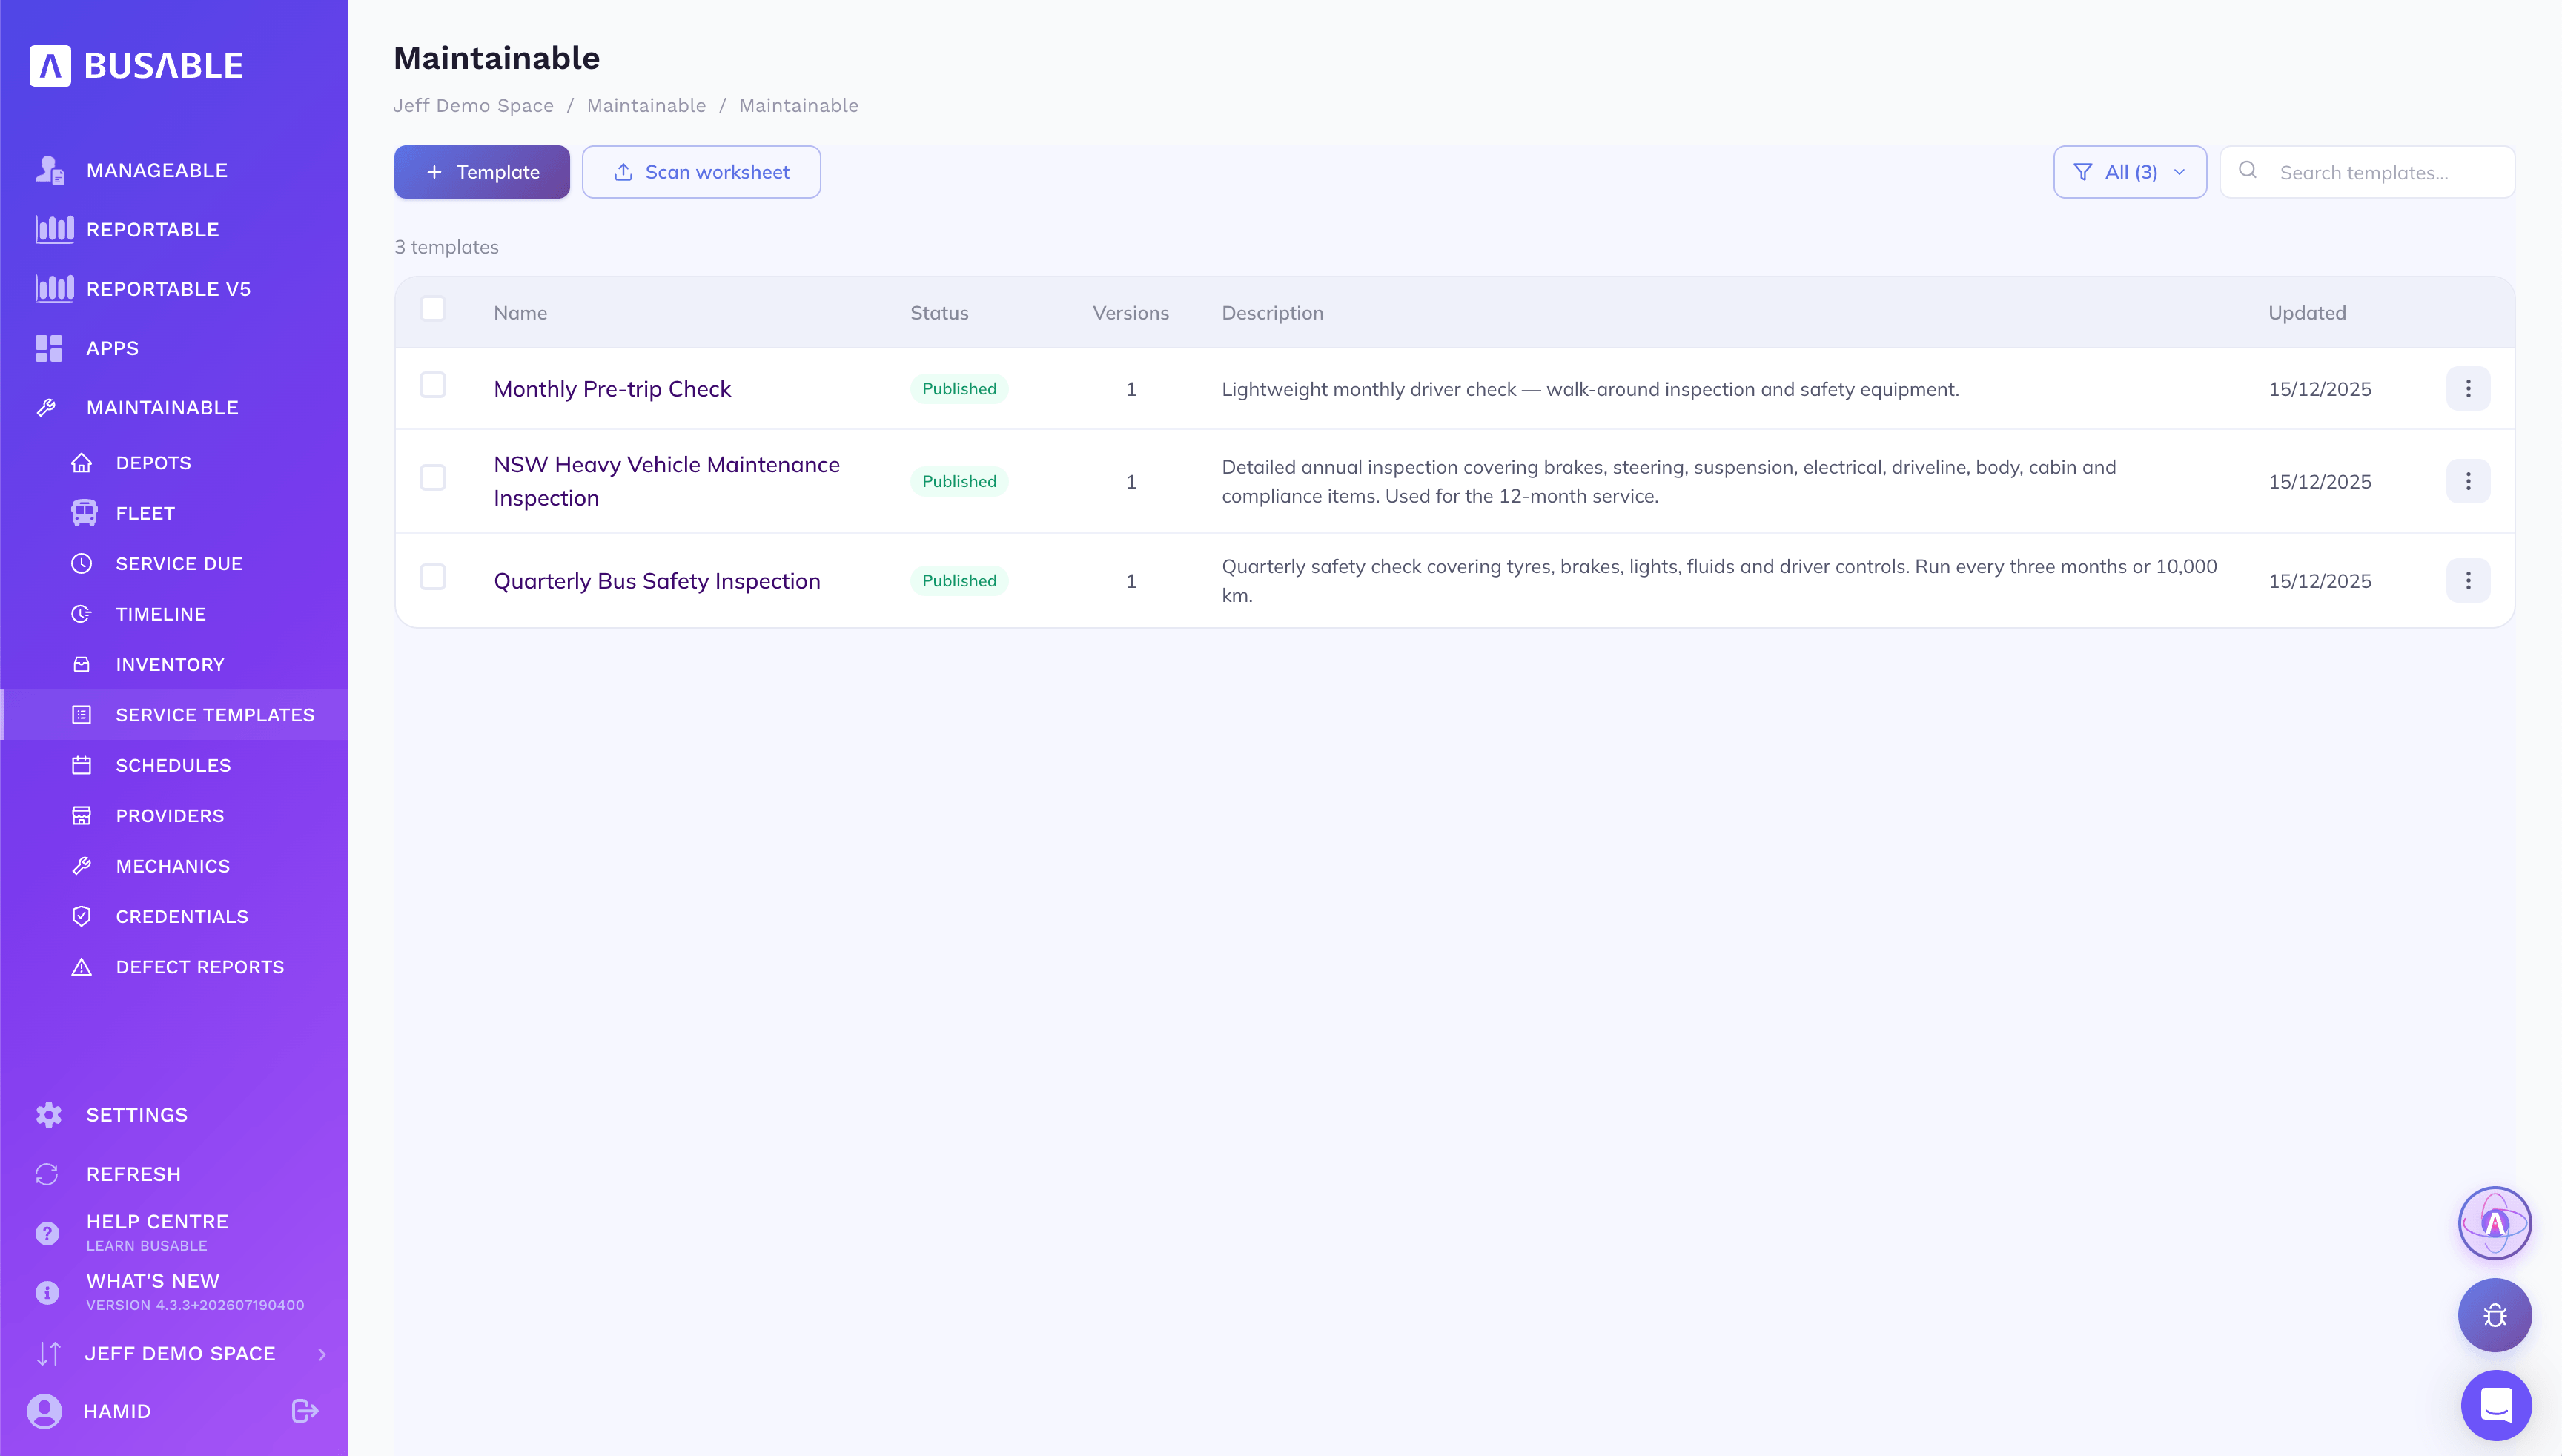This screenshot has height=1456, width=2562.
Task: Click the Help Centre question mark icon
Action: tap(47, 1233)
